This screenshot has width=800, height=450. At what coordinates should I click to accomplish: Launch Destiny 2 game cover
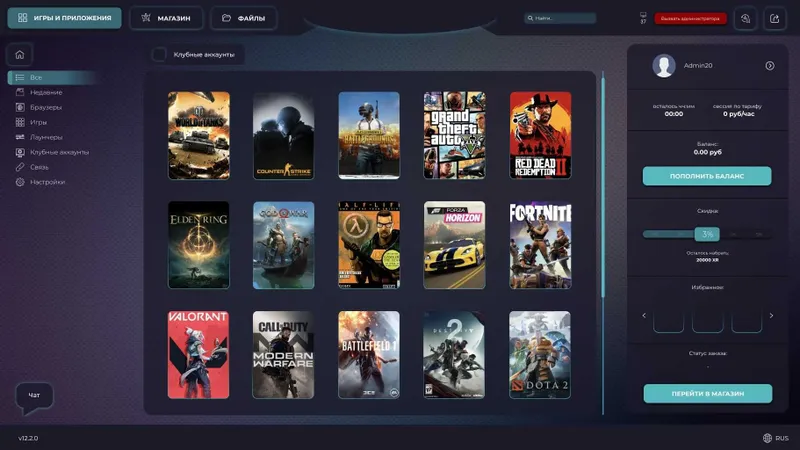pyautogui.click(x=454, y=355)
